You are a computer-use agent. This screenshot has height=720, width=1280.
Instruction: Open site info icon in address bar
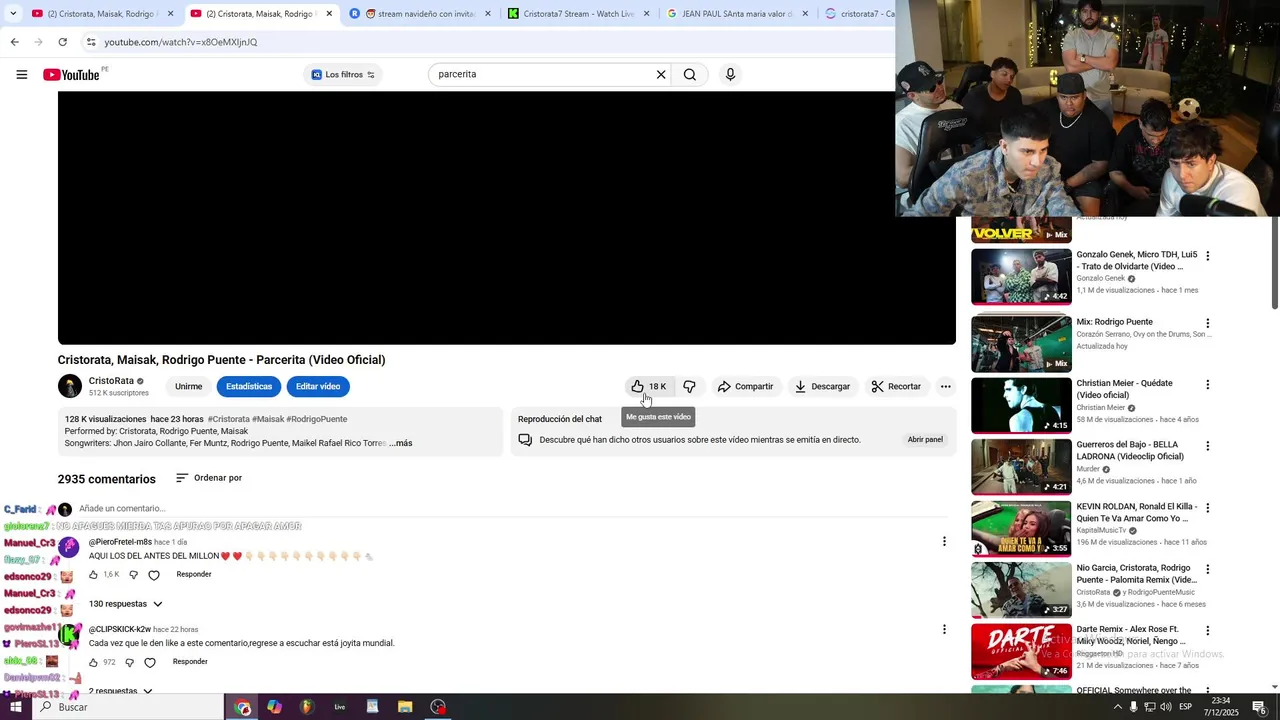91,42
